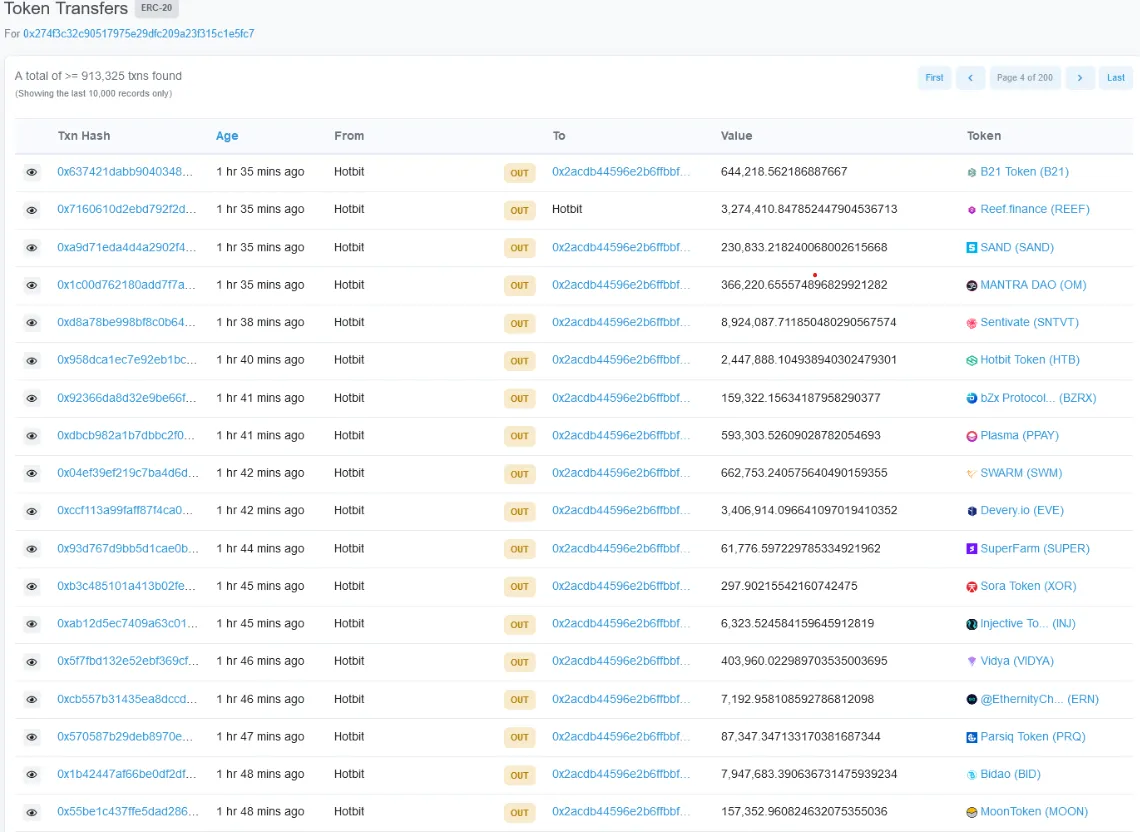The width and height of the screenshot is (1140, 832).
Task: Click the B21 Token logo icon
Action: 971,172
